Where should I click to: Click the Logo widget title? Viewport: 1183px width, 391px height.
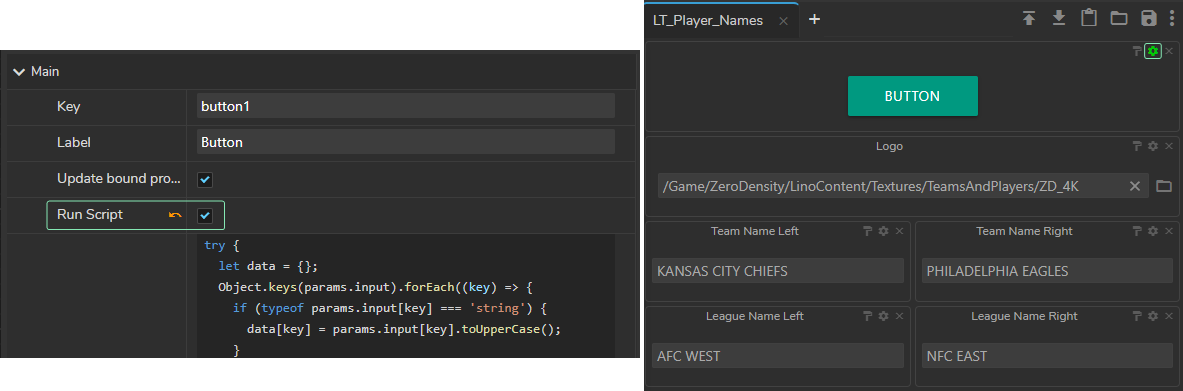[889, 146]
